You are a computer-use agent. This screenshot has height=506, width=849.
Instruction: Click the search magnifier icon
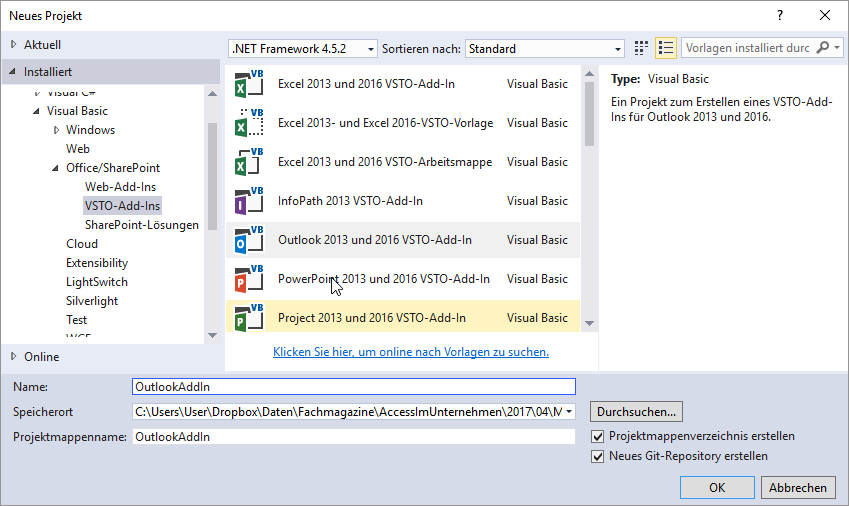(x=822, y=48)
